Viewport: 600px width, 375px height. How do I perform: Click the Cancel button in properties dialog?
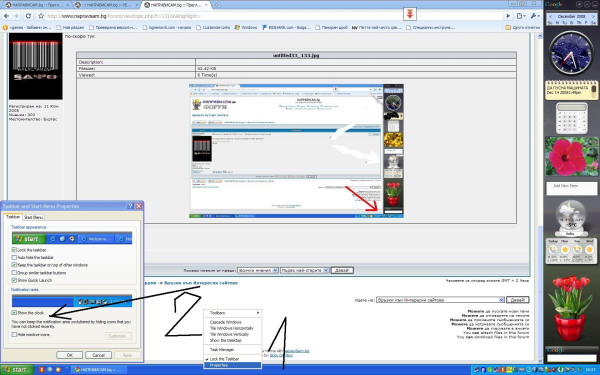[98, 355]
